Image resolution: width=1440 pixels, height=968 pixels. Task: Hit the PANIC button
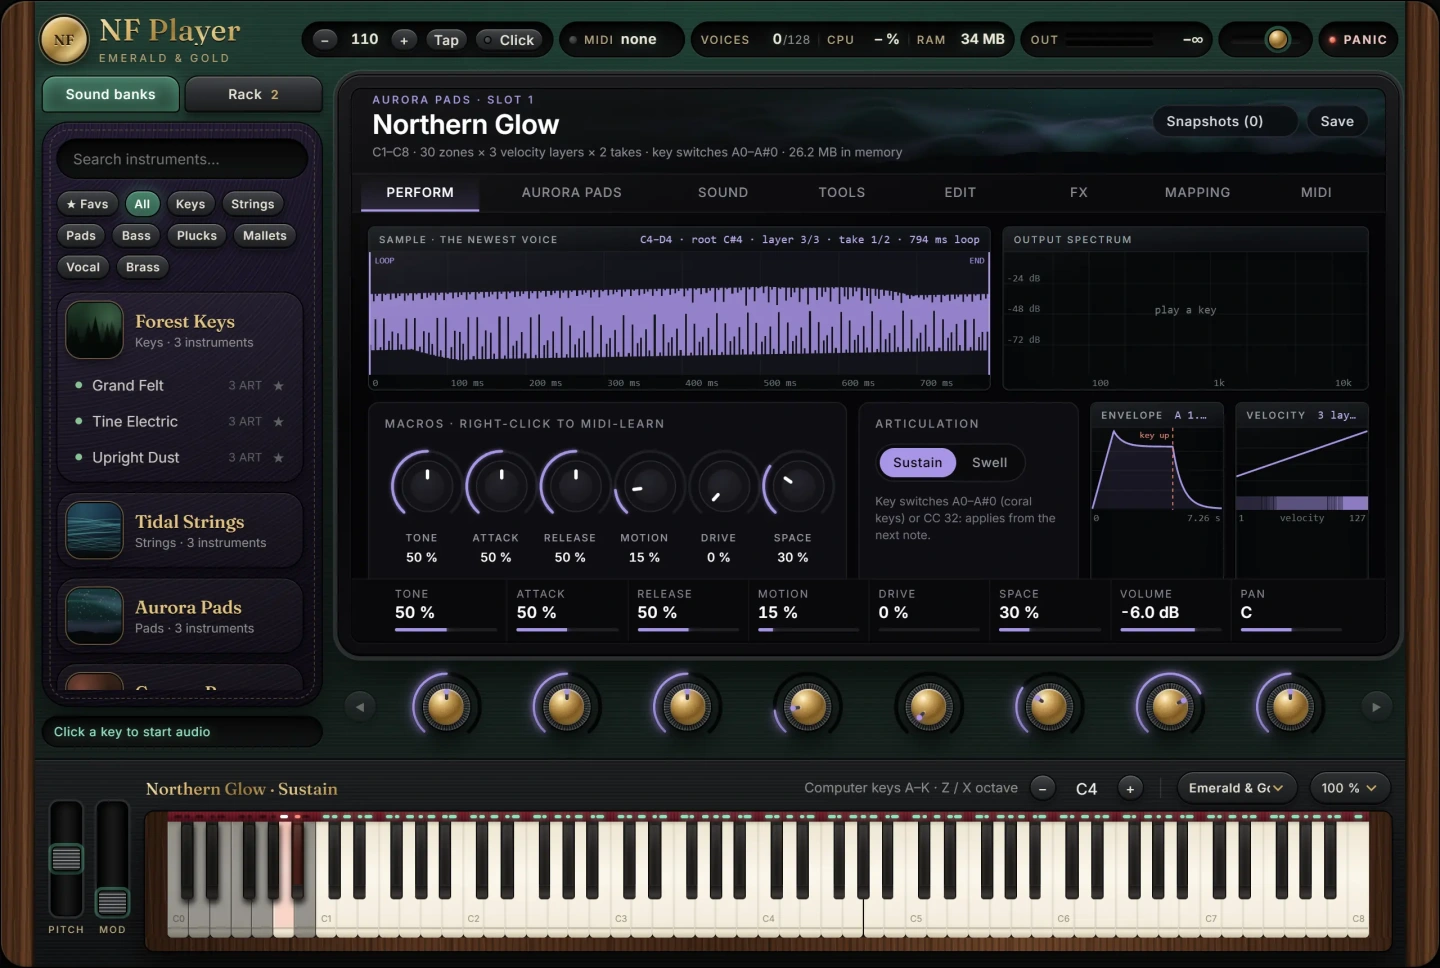(x=1358, y=40)
